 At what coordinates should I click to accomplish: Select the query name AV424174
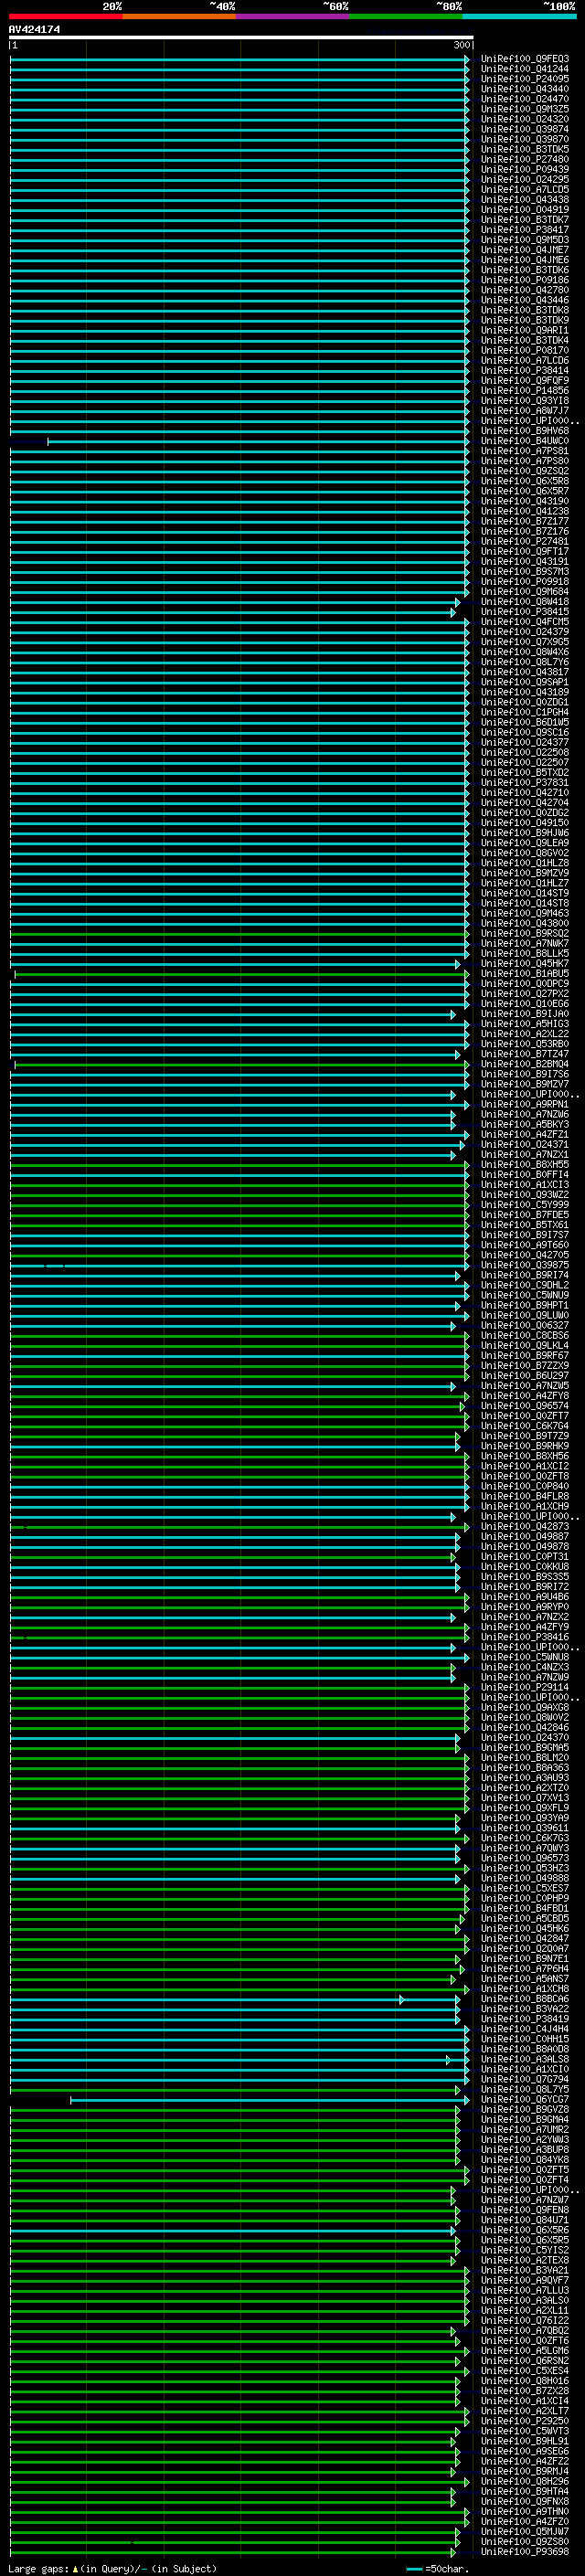[x=34, y=29]
